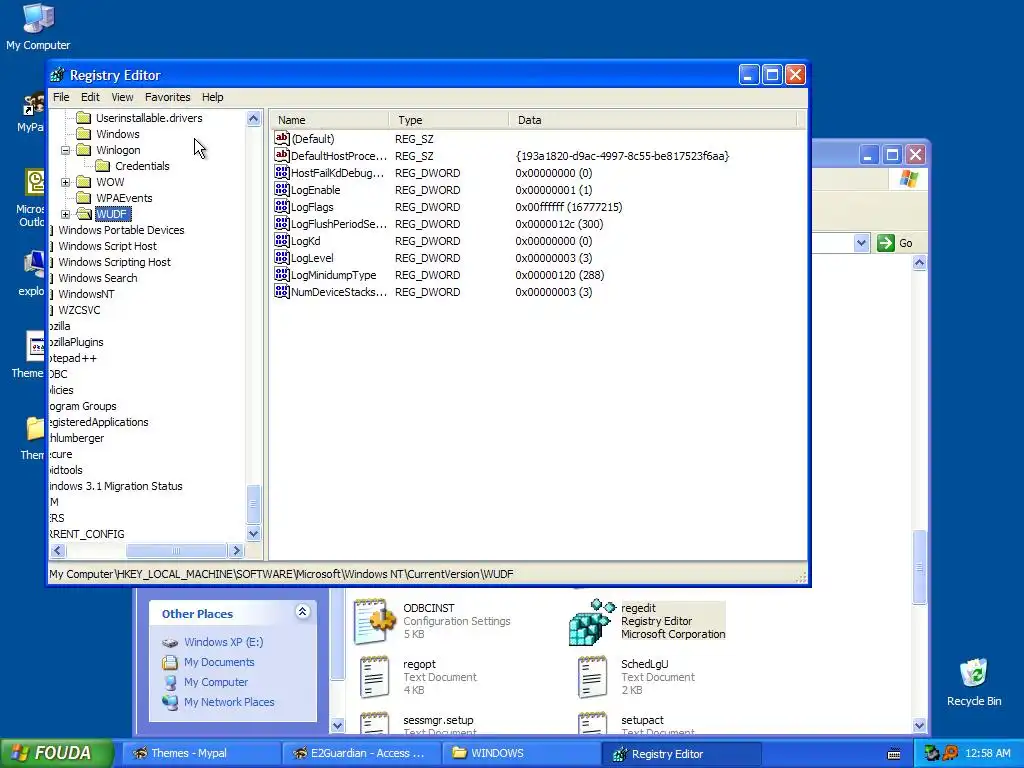Sort values by the Data column header
1024x768 pixels.
click(653, 120)
